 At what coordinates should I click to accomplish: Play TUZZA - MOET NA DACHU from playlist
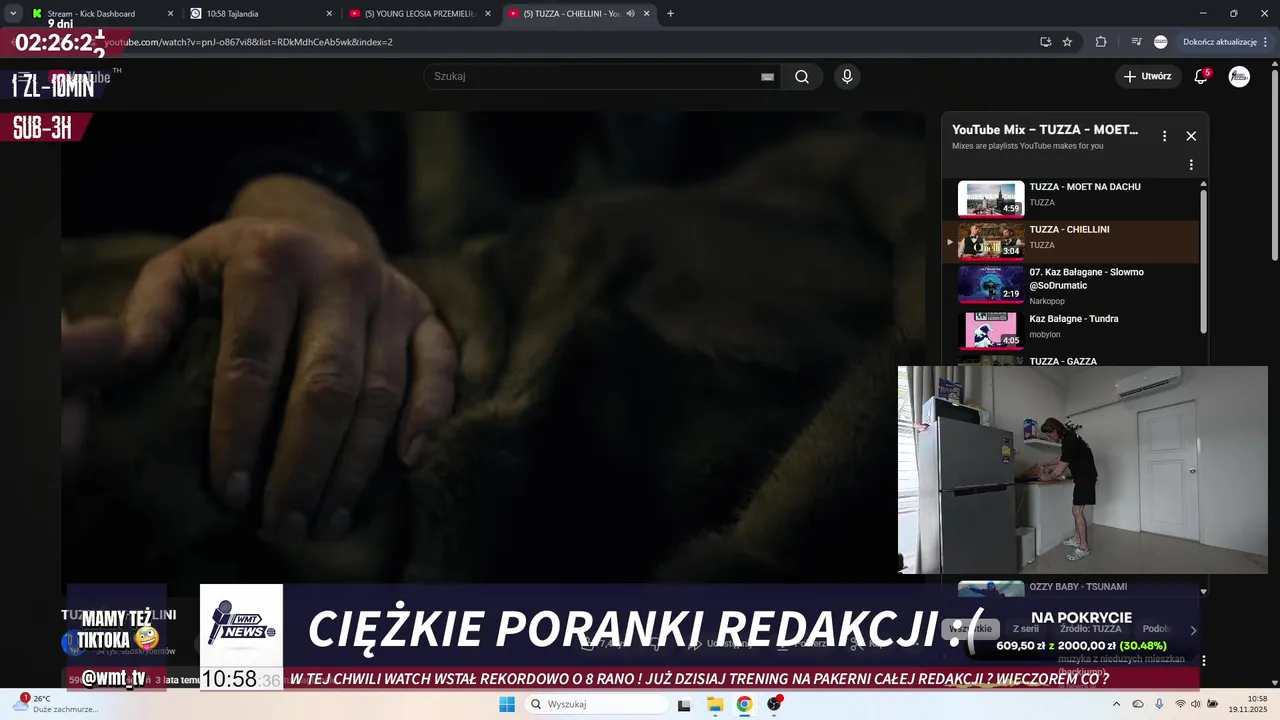(x=1072, y=199)
